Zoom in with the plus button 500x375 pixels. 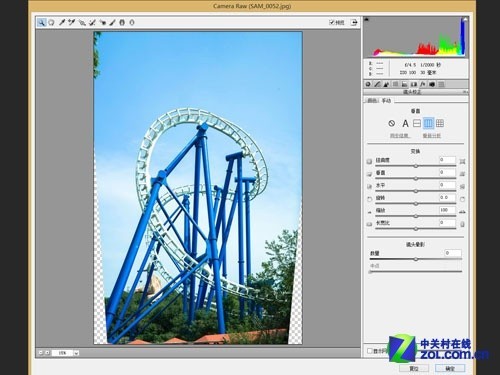[x=47, y=352]
